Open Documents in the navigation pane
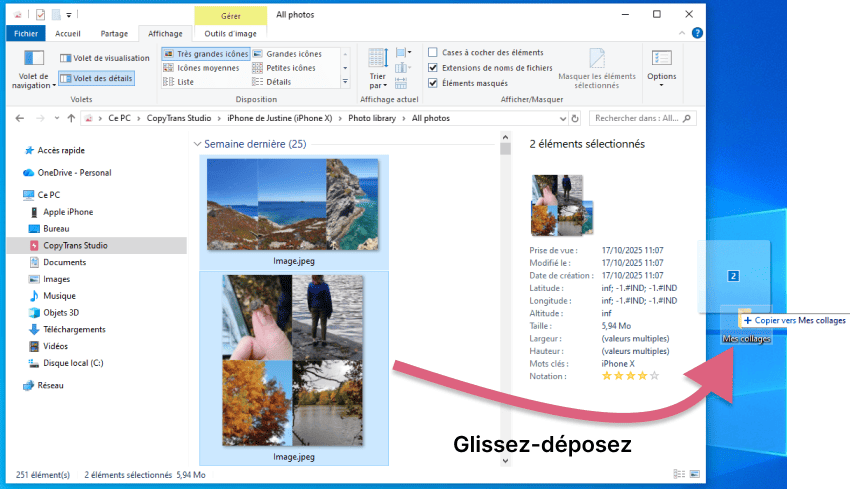Image resolution: width=850 pixels, height=490 pixels. coord(57,262)
